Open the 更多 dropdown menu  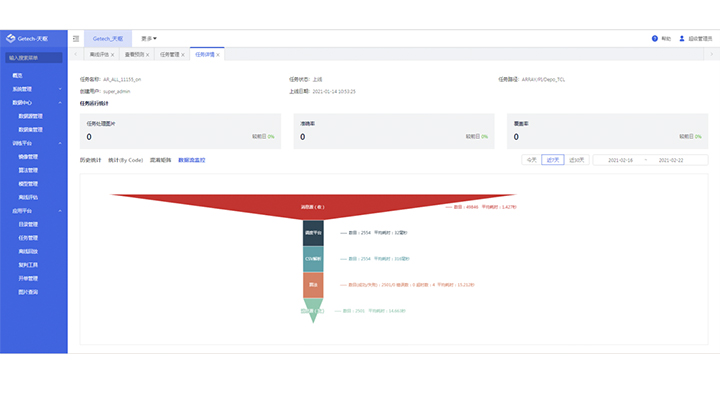pos(149,38)
